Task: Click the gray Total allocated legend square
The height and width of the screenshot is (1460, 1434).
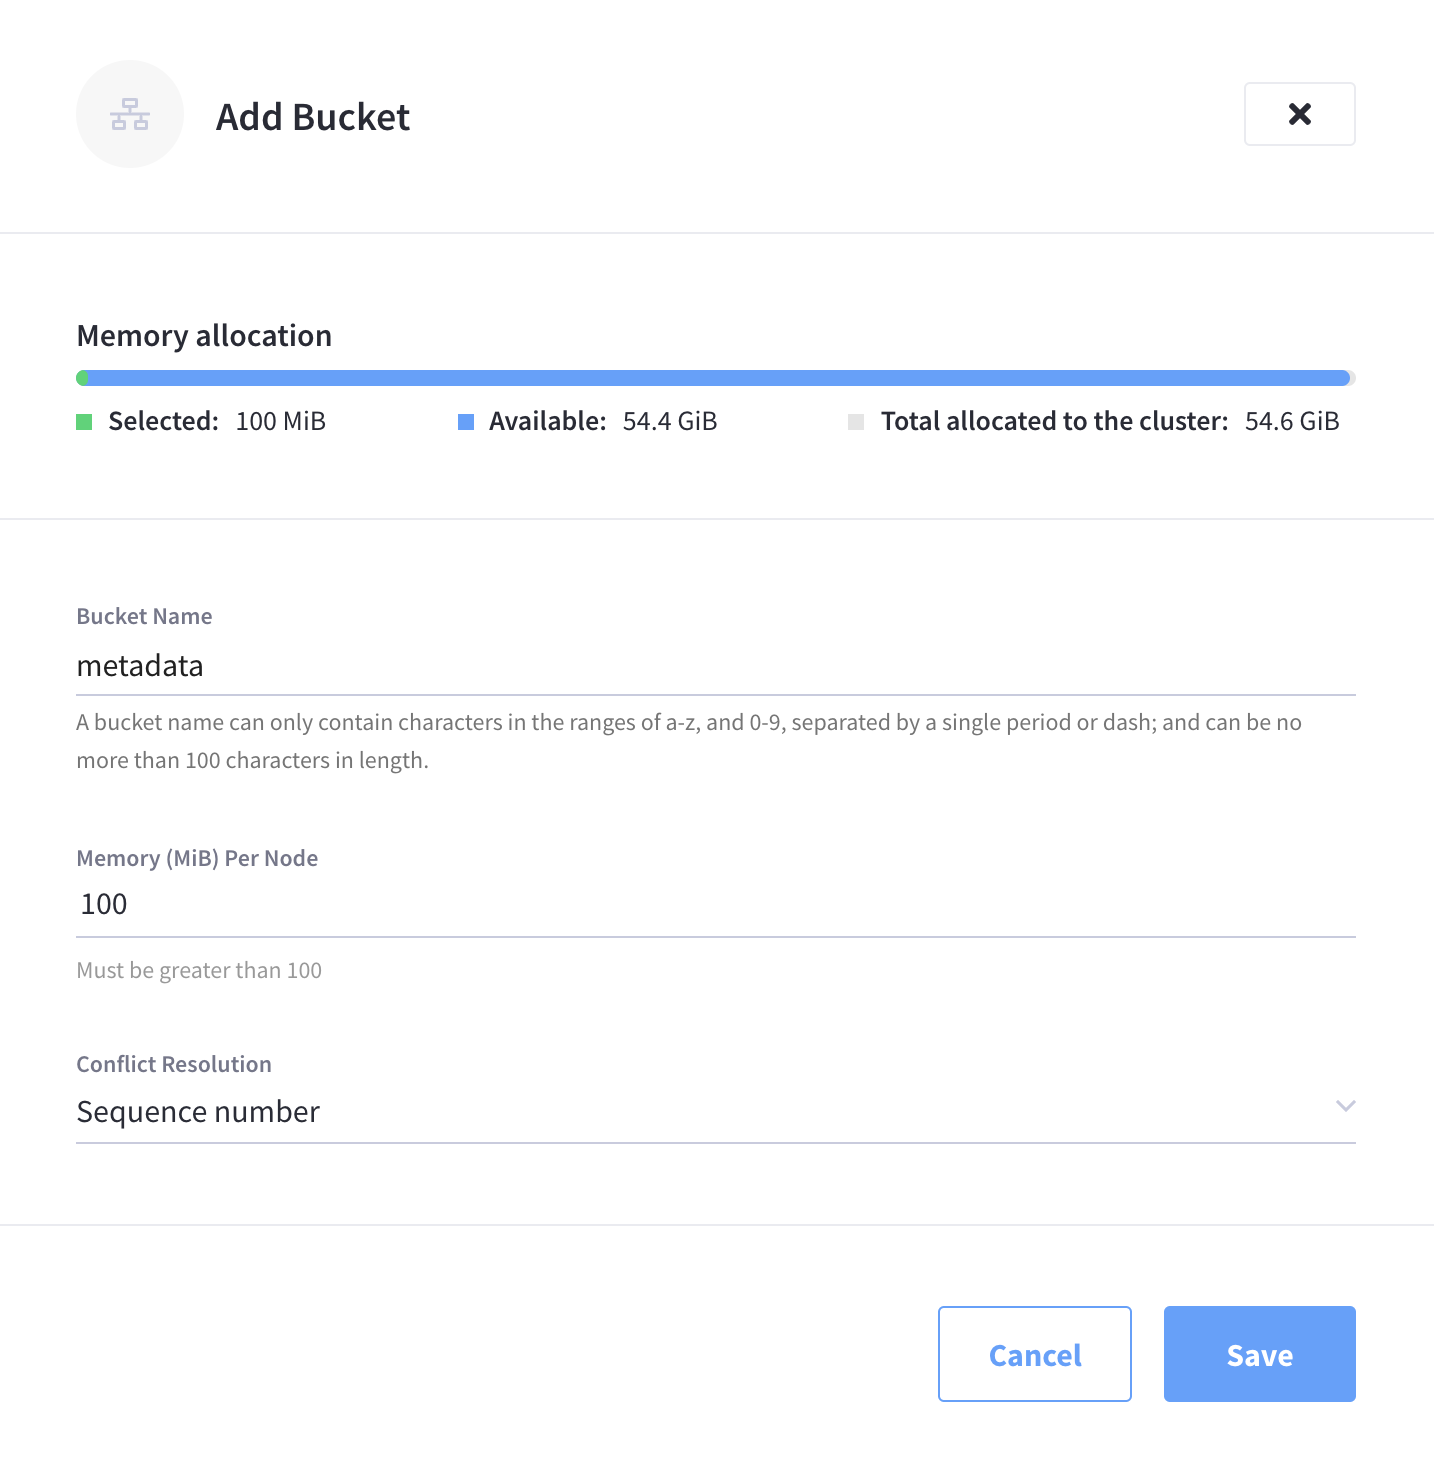Action: pyautogui.click(x=856, y=422)
